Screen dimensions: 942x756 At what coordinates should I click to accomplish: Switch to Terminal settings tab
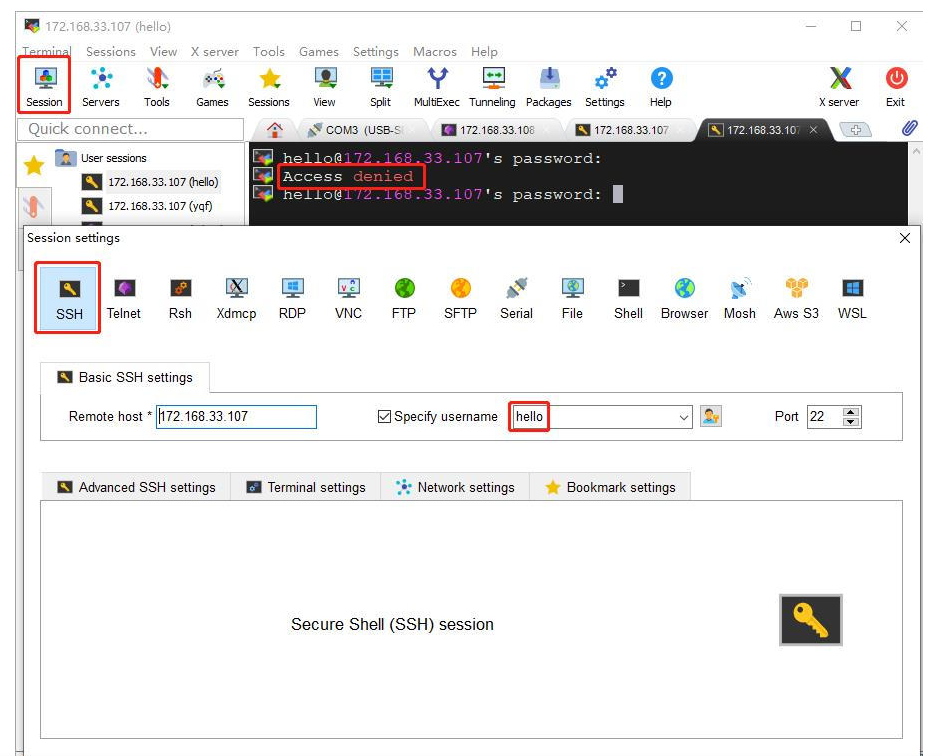coord(306,487)
